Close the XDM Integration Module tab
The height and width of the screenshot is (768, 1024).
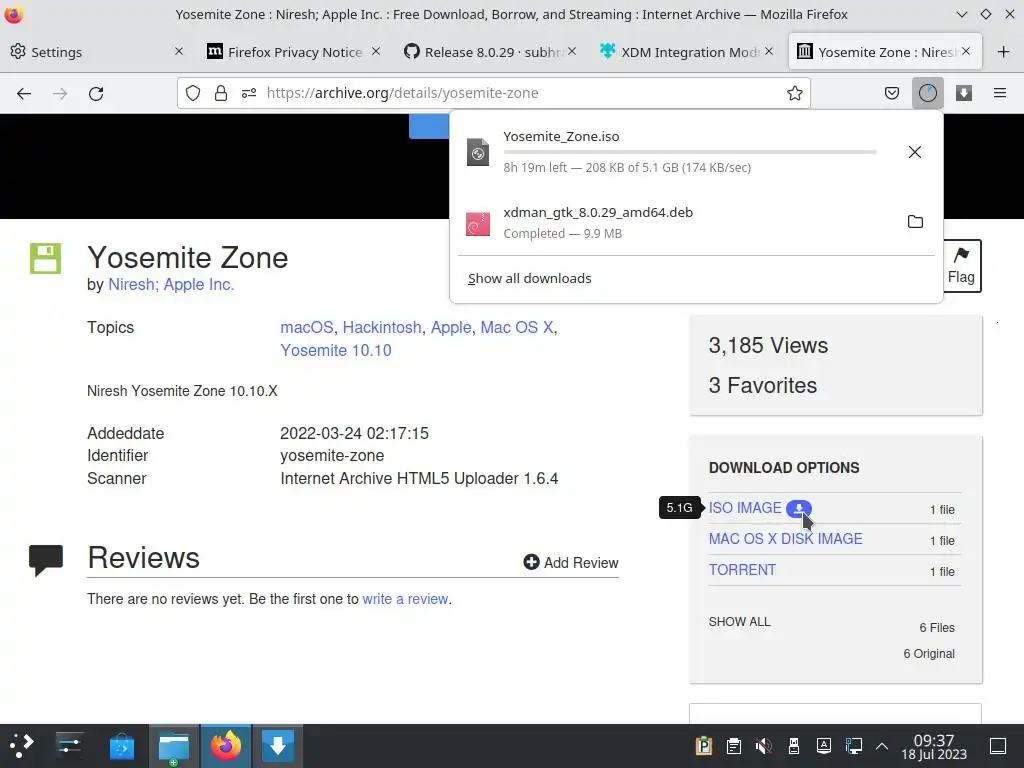(769, 51)
